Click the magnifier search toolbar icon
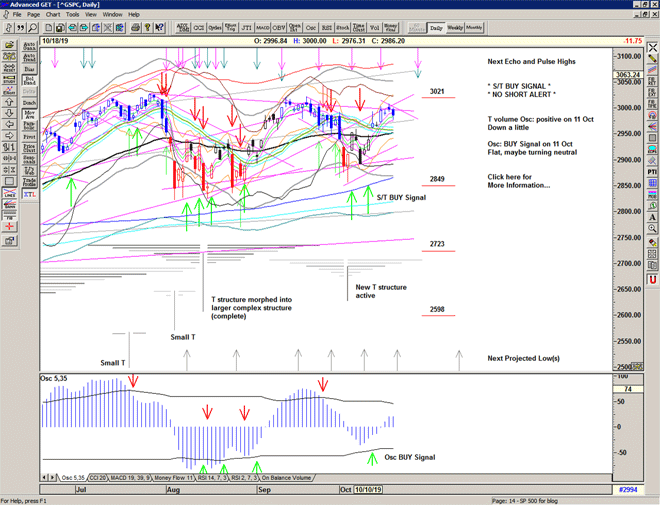The image size is (660, 505). [32, 28]
